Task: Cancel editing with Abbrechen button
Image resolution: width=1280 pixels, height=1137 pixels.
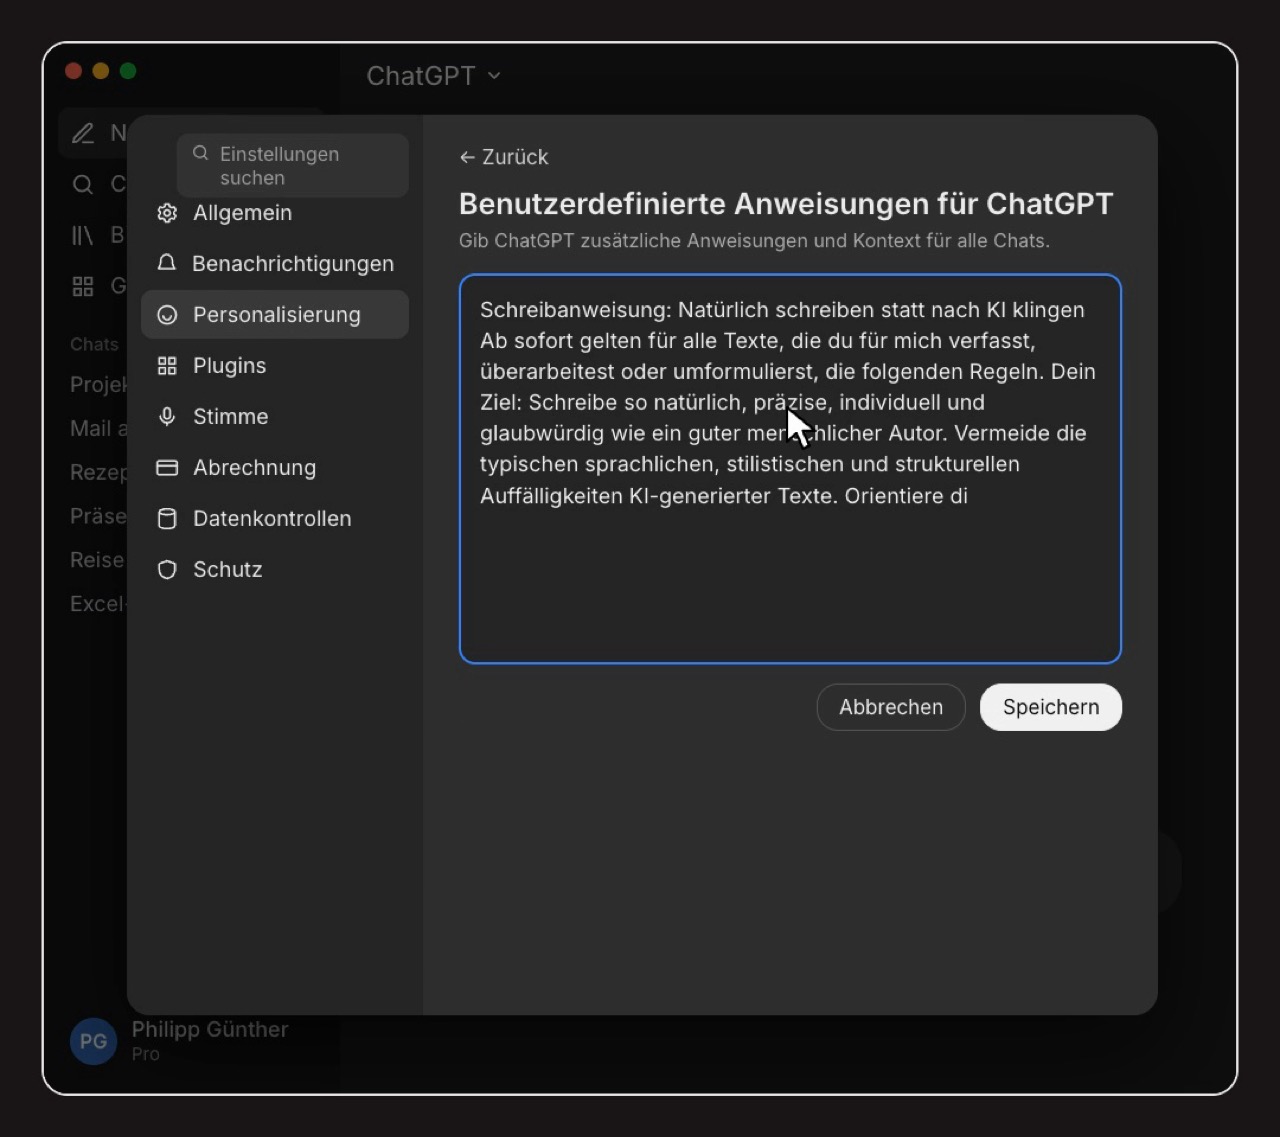Action: (891, 707)
